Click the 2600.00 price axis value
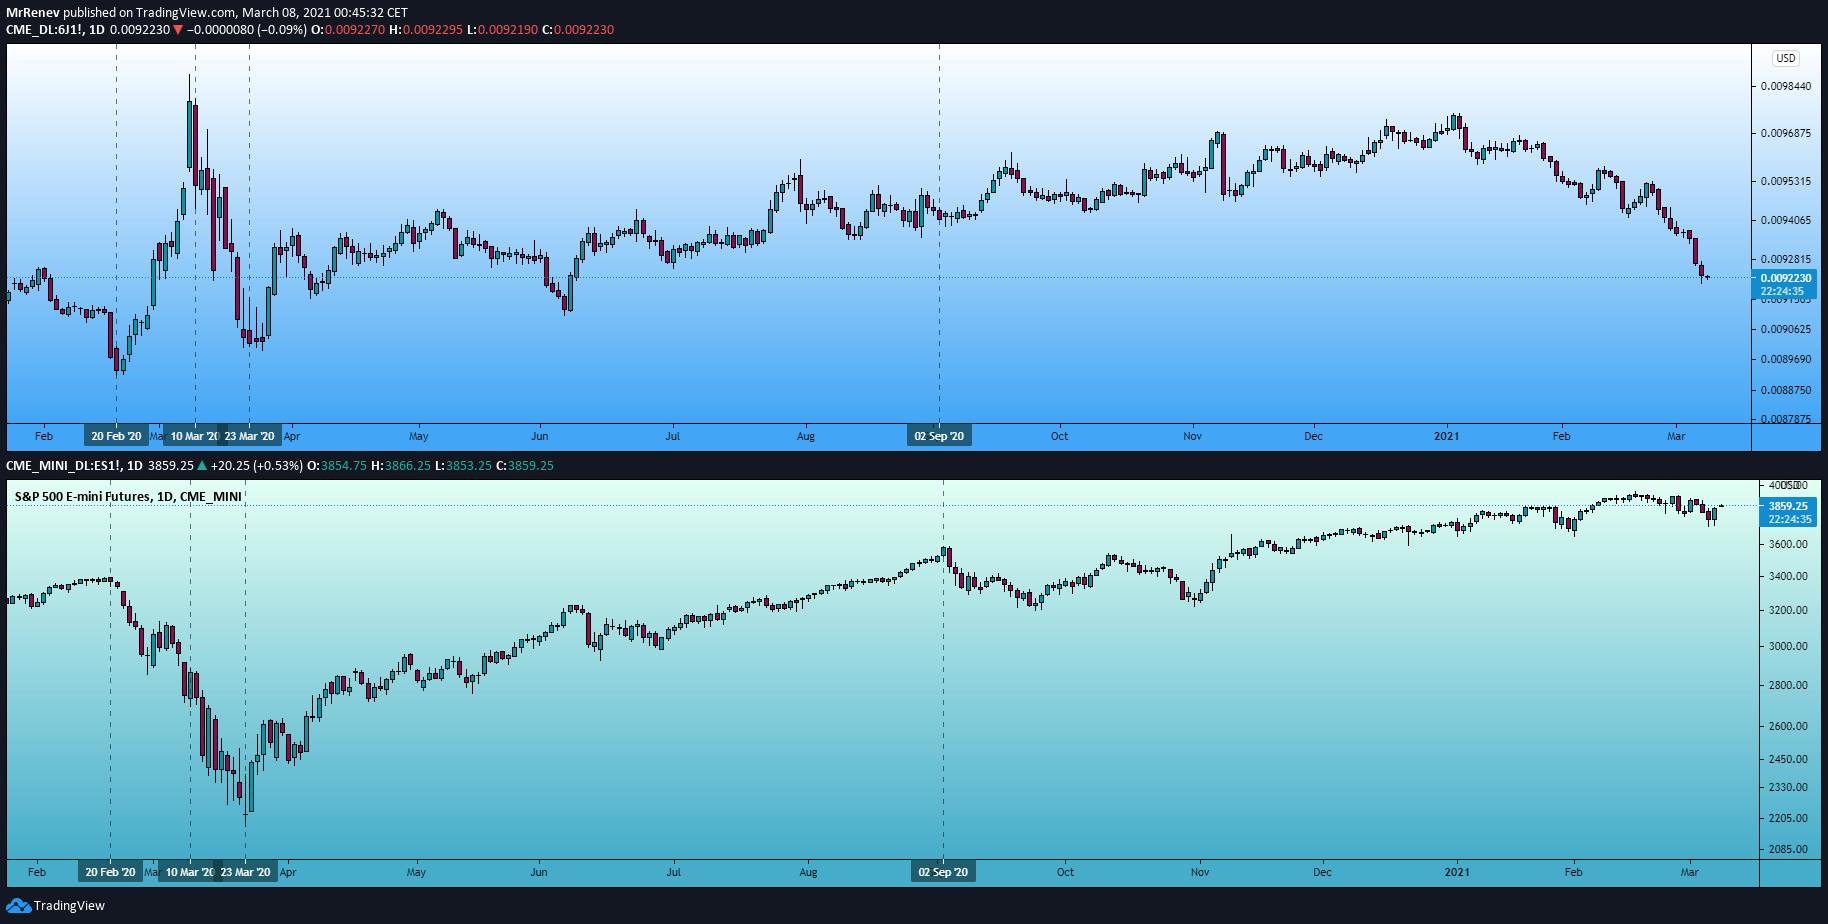Viewport: 1828px width, 924px height. (x=1788, y=727)
